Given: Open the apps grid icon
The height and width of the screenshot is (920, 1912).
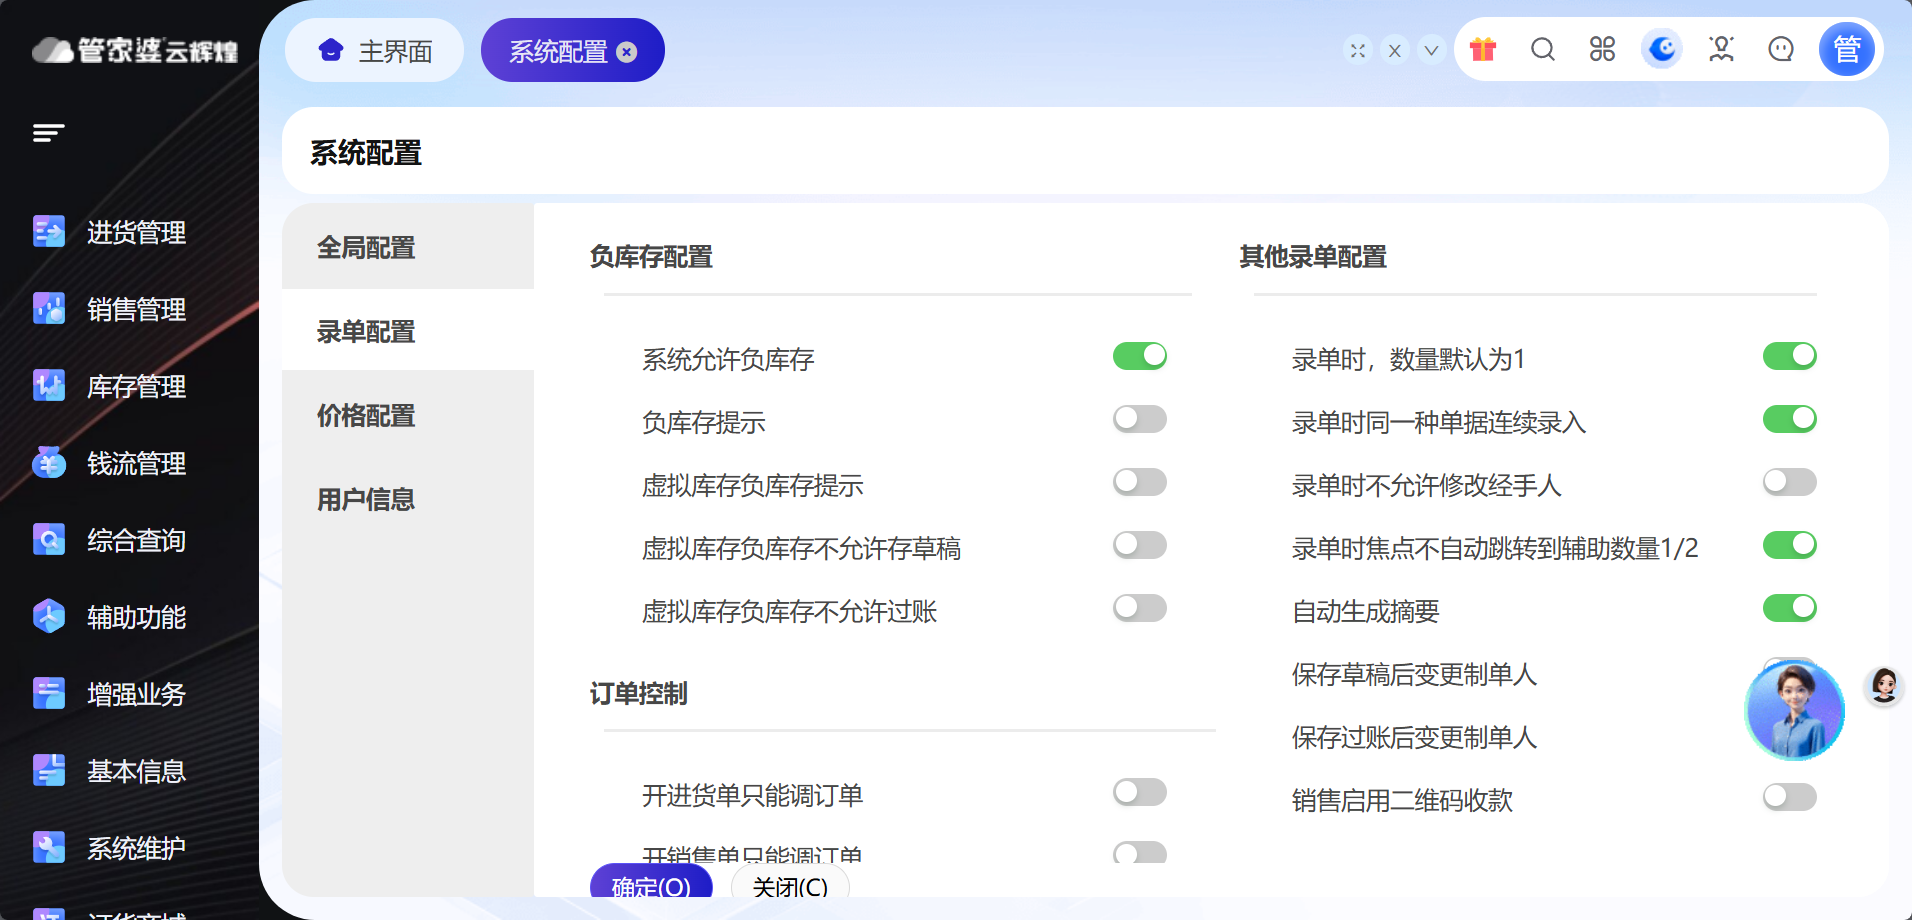Looking at the screenshot, I should tap(1602, 49).
